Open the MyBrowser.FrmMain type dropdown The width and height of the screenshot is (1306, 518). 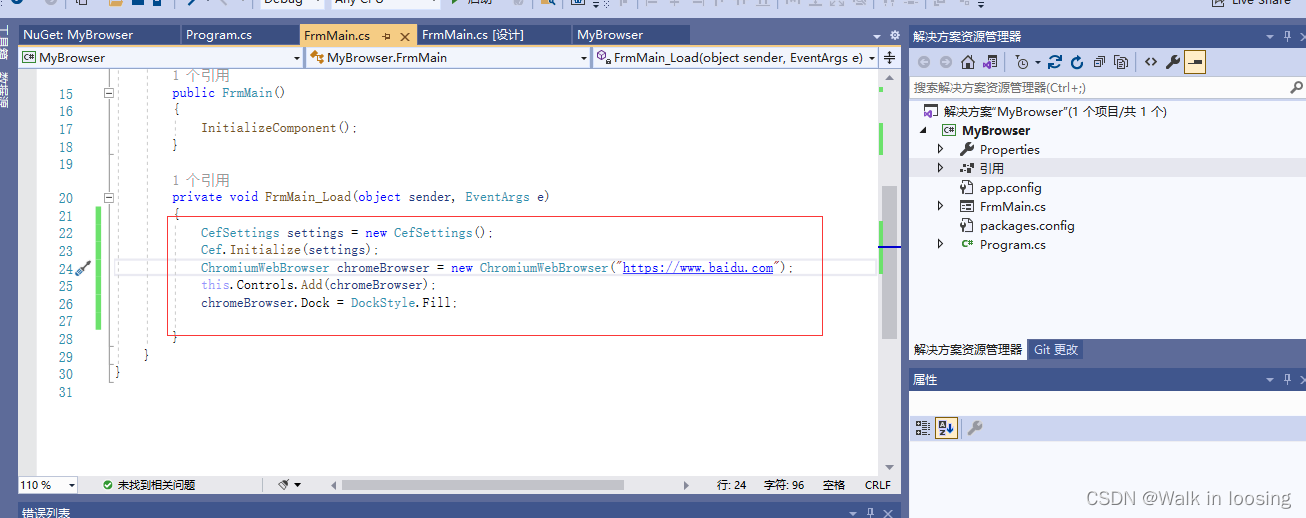[x=585, y=58]
